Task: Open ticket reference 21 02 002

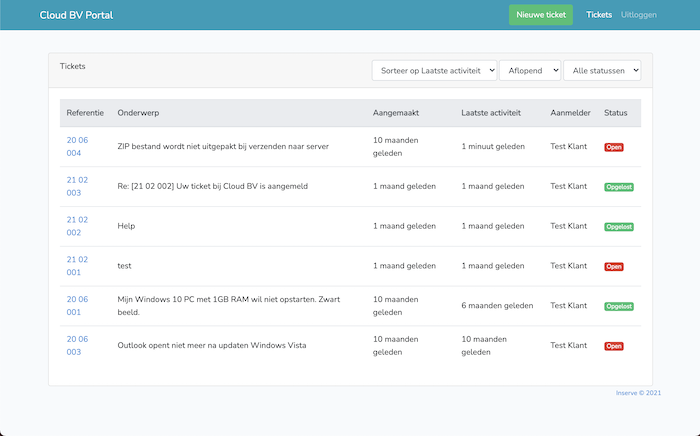Action: tap(77, 226)
